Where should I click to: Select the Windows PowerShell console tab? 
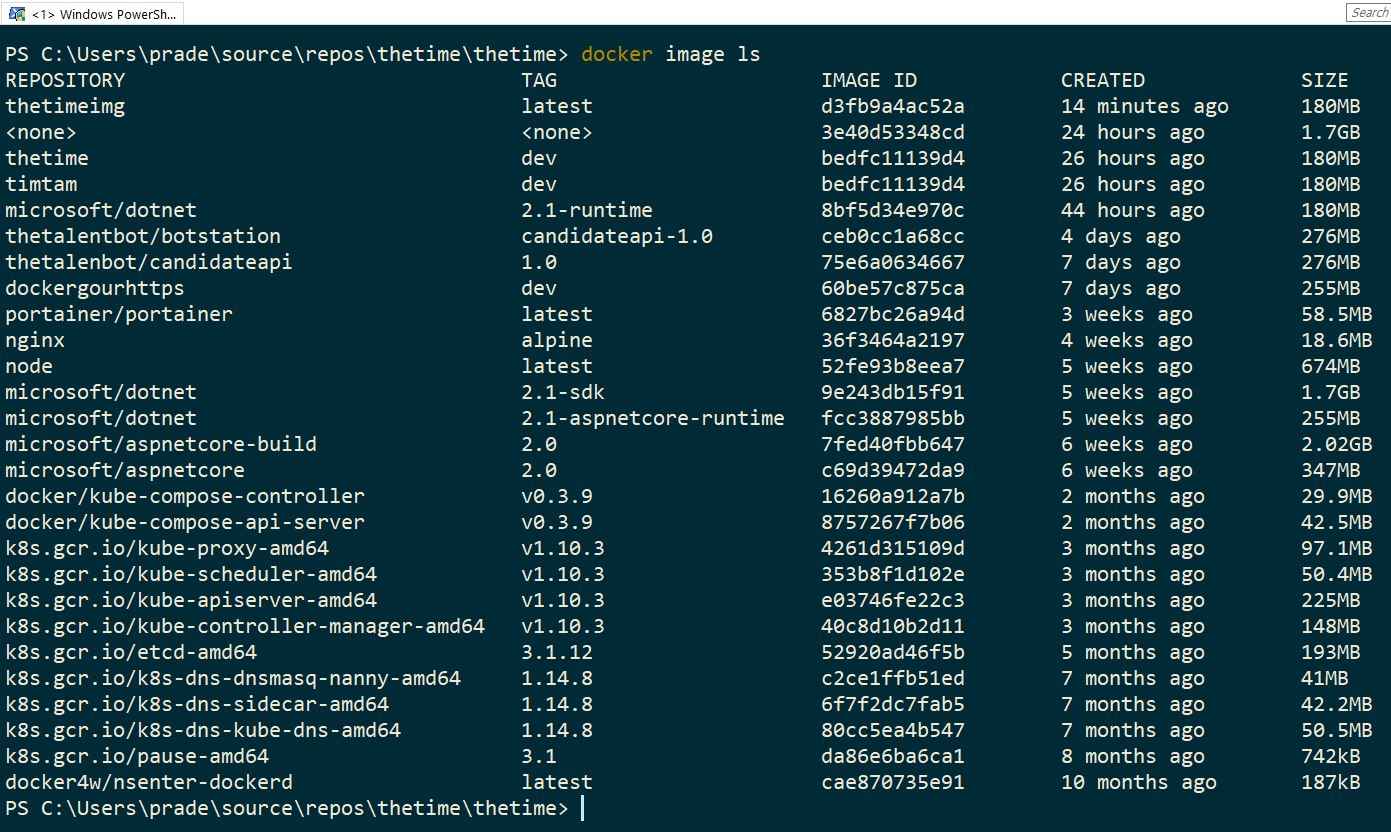pyautogui.click(x=92, y=13)
